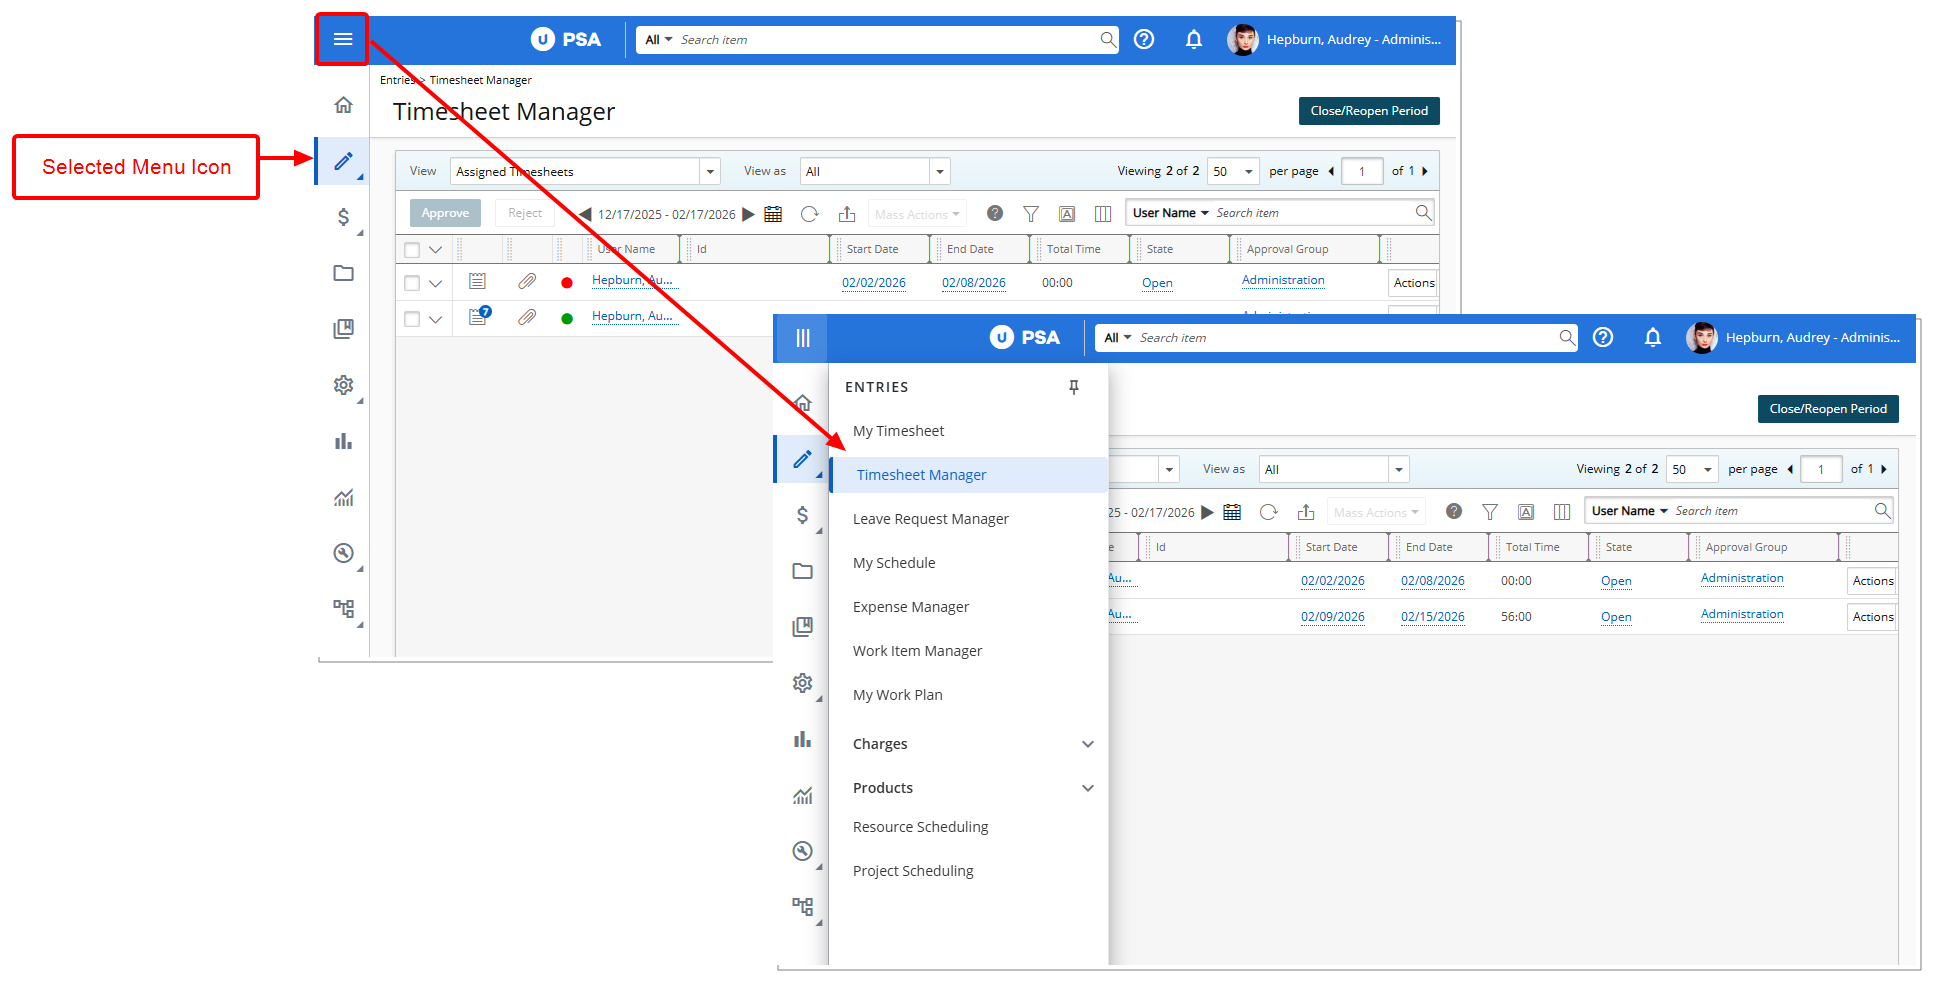The image size is (1933, 982).
Task: Open My Timesheet from the Entries menu
Action: [x=898, y=430]
